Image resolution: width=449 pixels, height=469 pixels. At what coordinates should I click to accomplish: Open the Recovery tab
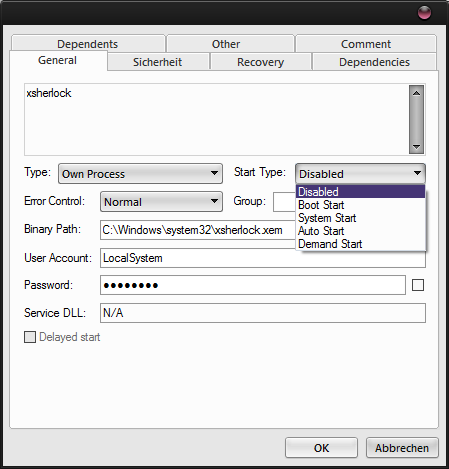pos(261,62)
